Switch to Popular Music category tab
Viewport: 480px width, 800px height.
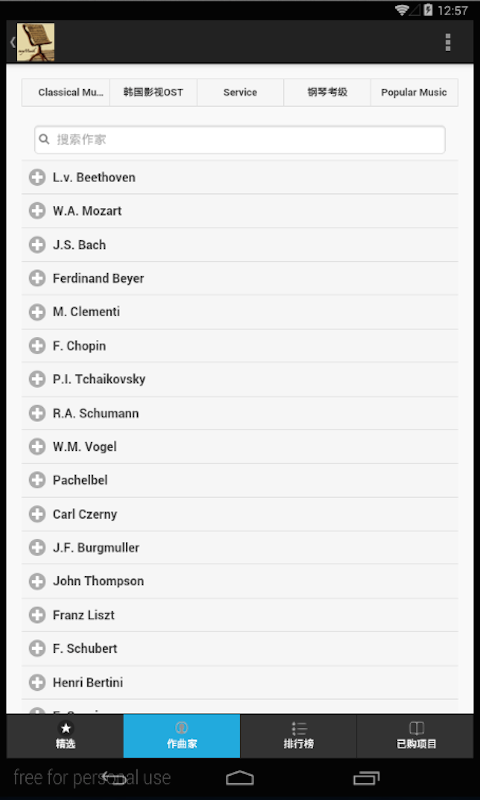(x=414, y=92)
